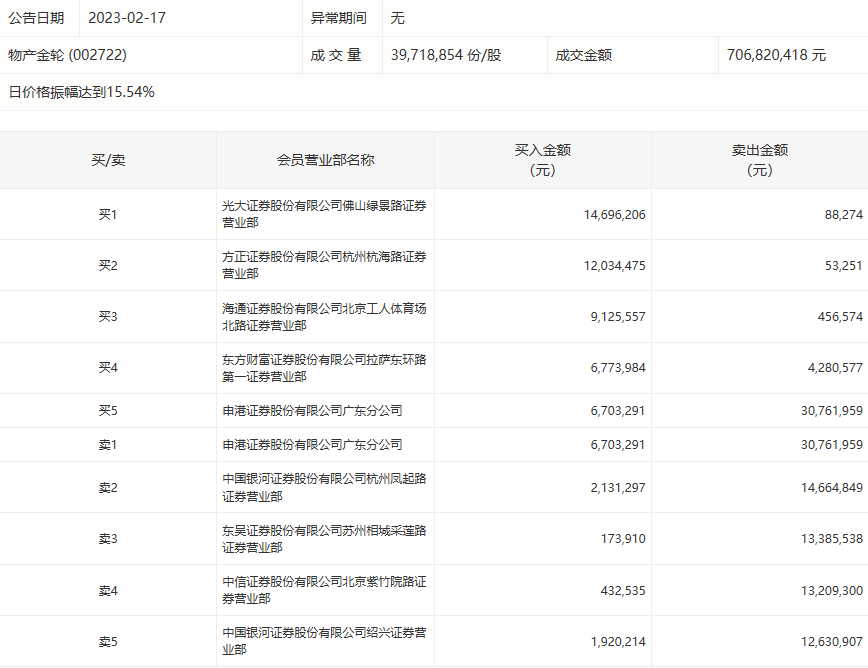Viewport: 868px width, 668px height.
Task: Select buy amount 12,034,475
Action: click(x=614, y=266)
